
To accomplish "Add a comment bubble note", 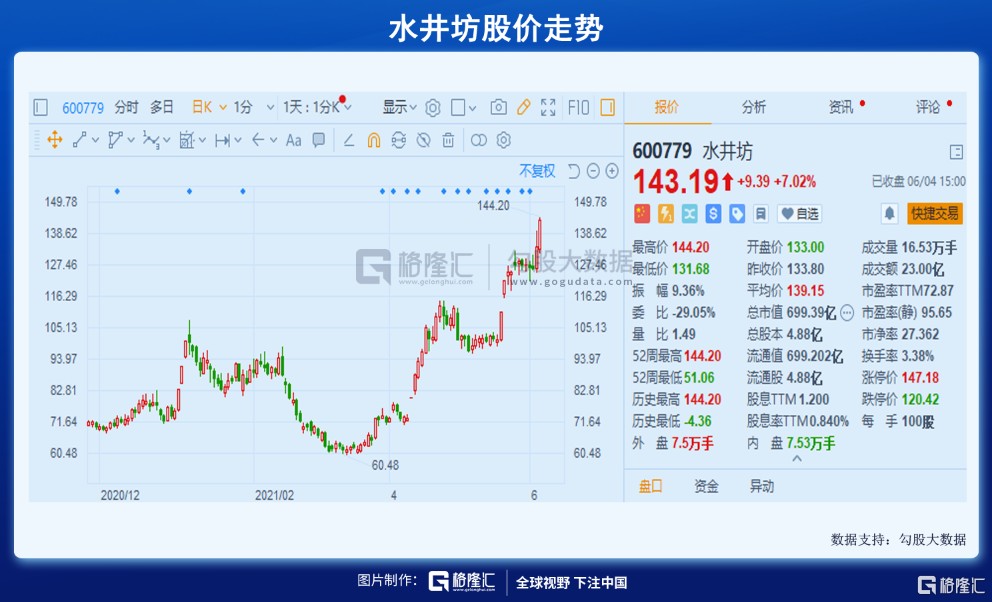I will click(319, 140).
